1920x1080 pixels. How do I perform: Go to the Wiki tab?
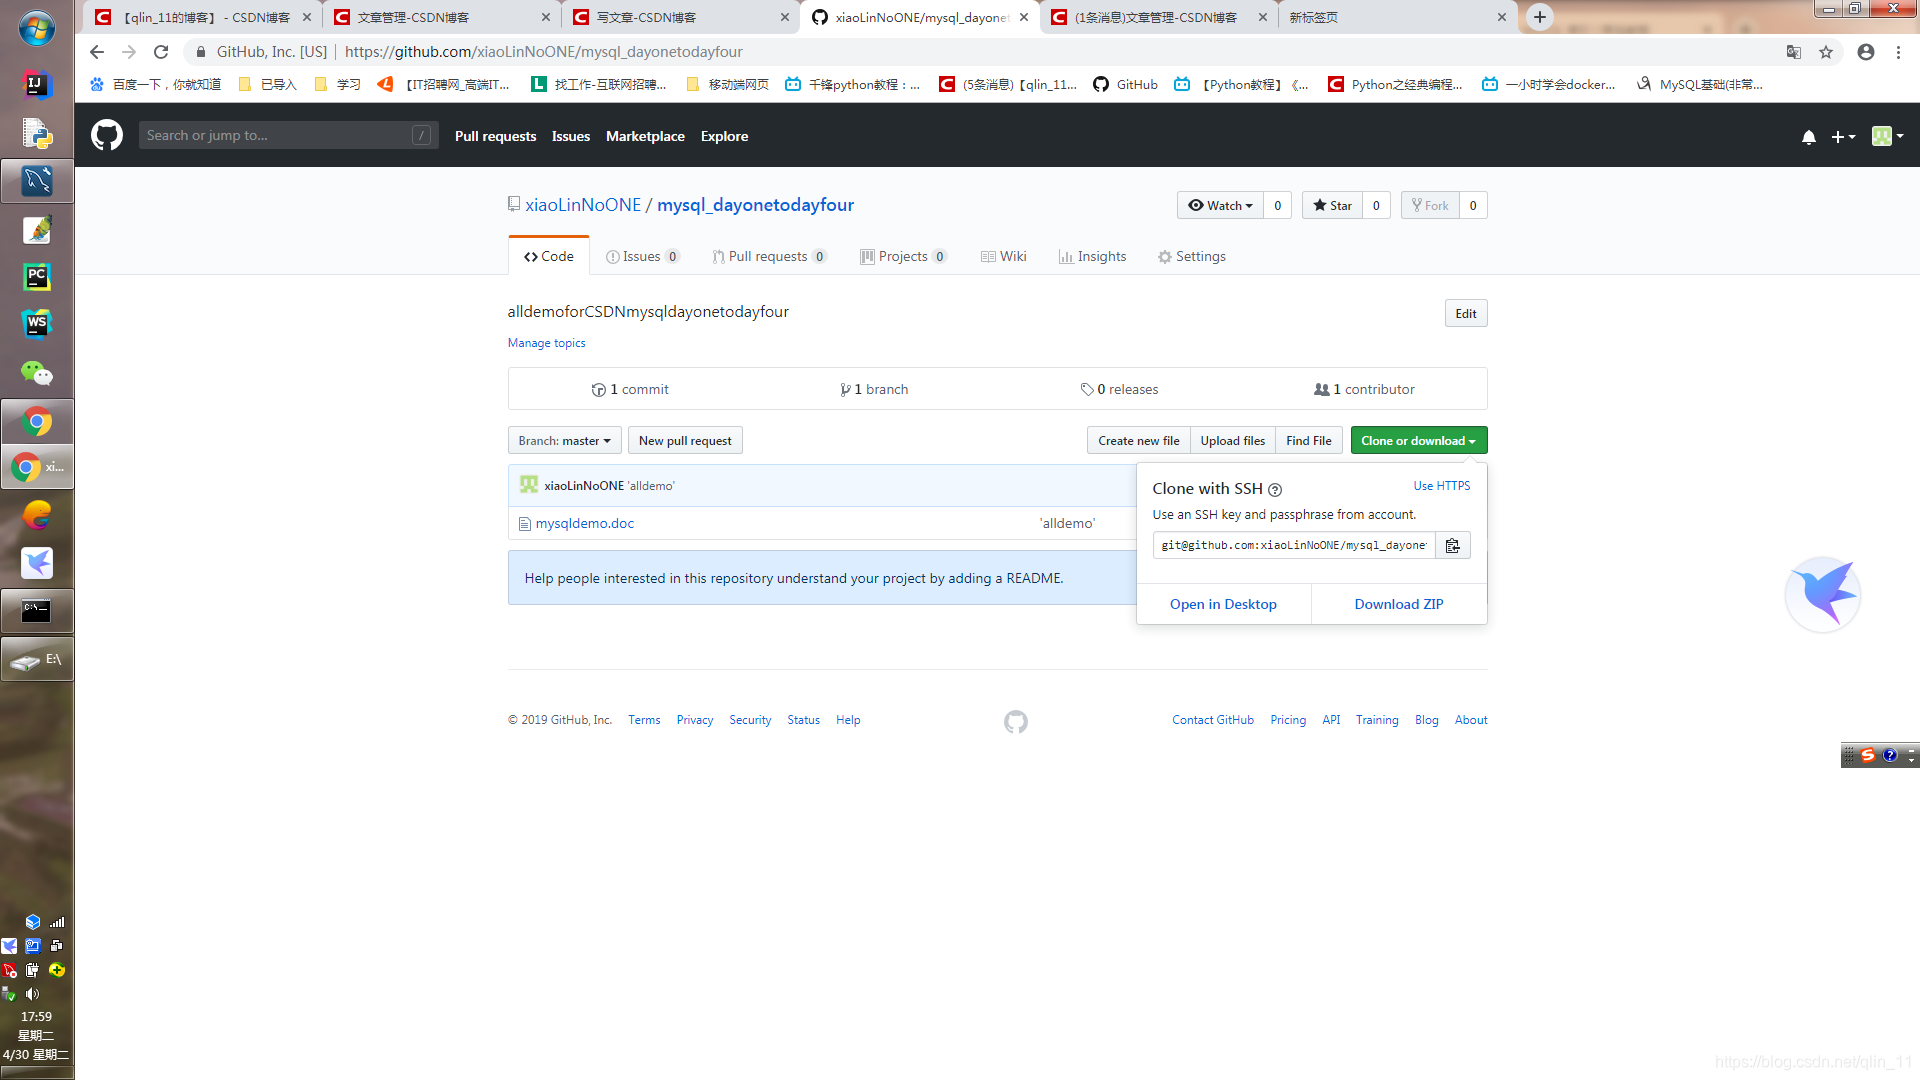pos(1003,257)
